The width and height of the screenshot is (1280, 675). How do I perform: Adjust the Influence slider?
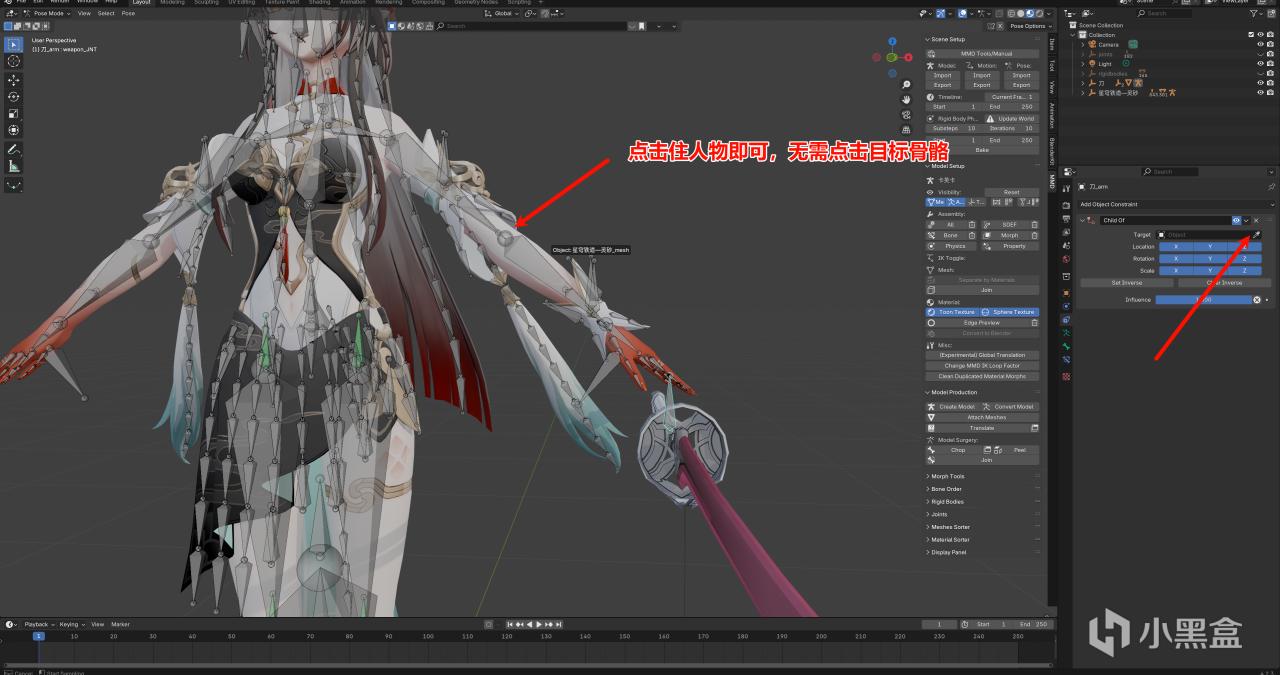[1205, 299]
